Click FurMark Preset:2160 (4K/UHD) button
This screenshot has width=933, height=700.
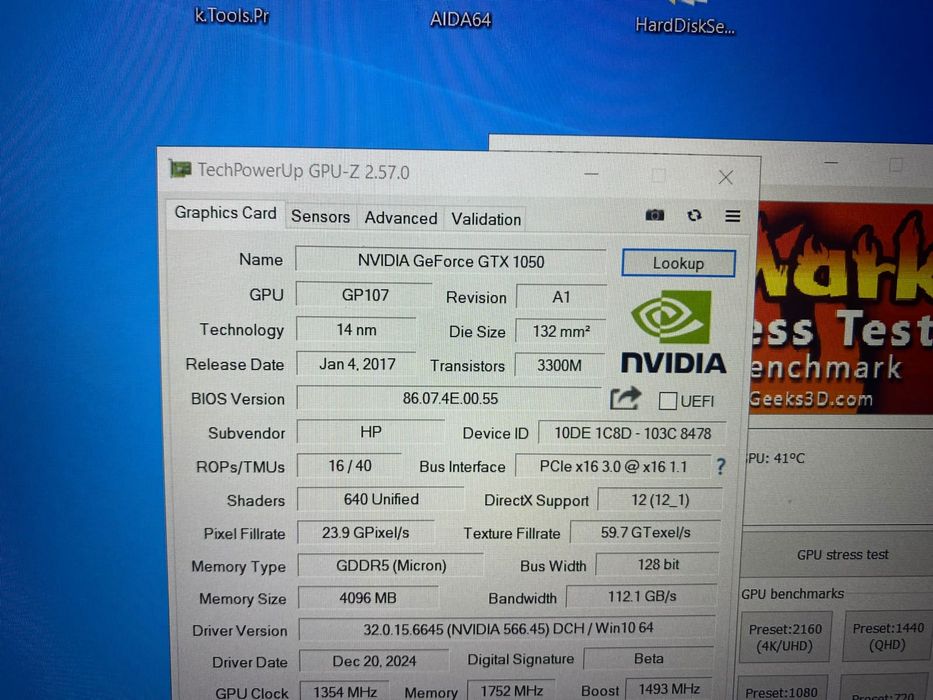[785, 638]
